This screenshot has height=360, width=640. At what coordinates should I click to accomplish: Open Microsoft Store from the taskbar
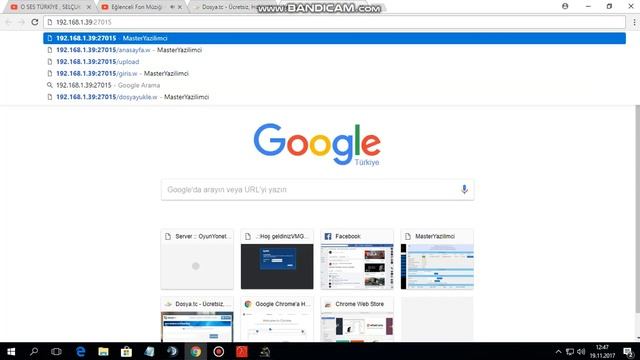click(x=126, y=351)
